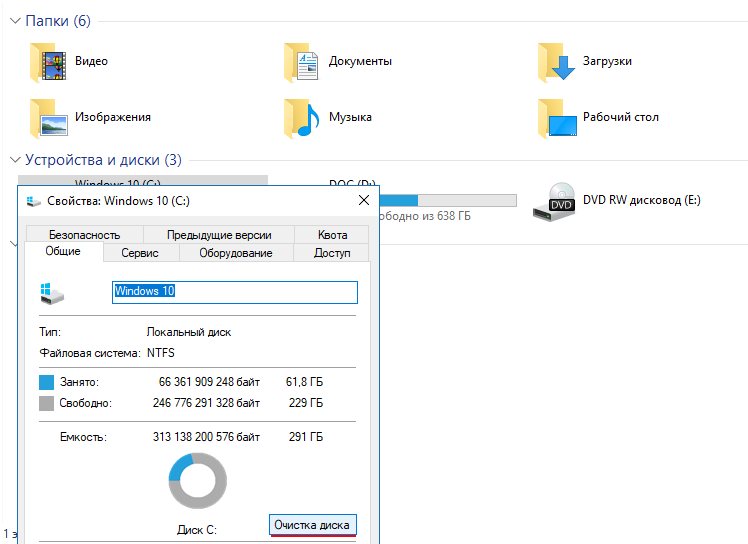The height and width of the screenshot is (544, 748).
Task: Switch to the Доступ tab
Action: point(332,253)
